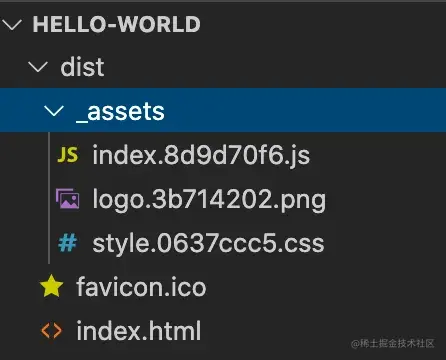Collapse the HELLO-WORLD root chevron
Screen dimensions: 446x360
(x=12, y=24)
